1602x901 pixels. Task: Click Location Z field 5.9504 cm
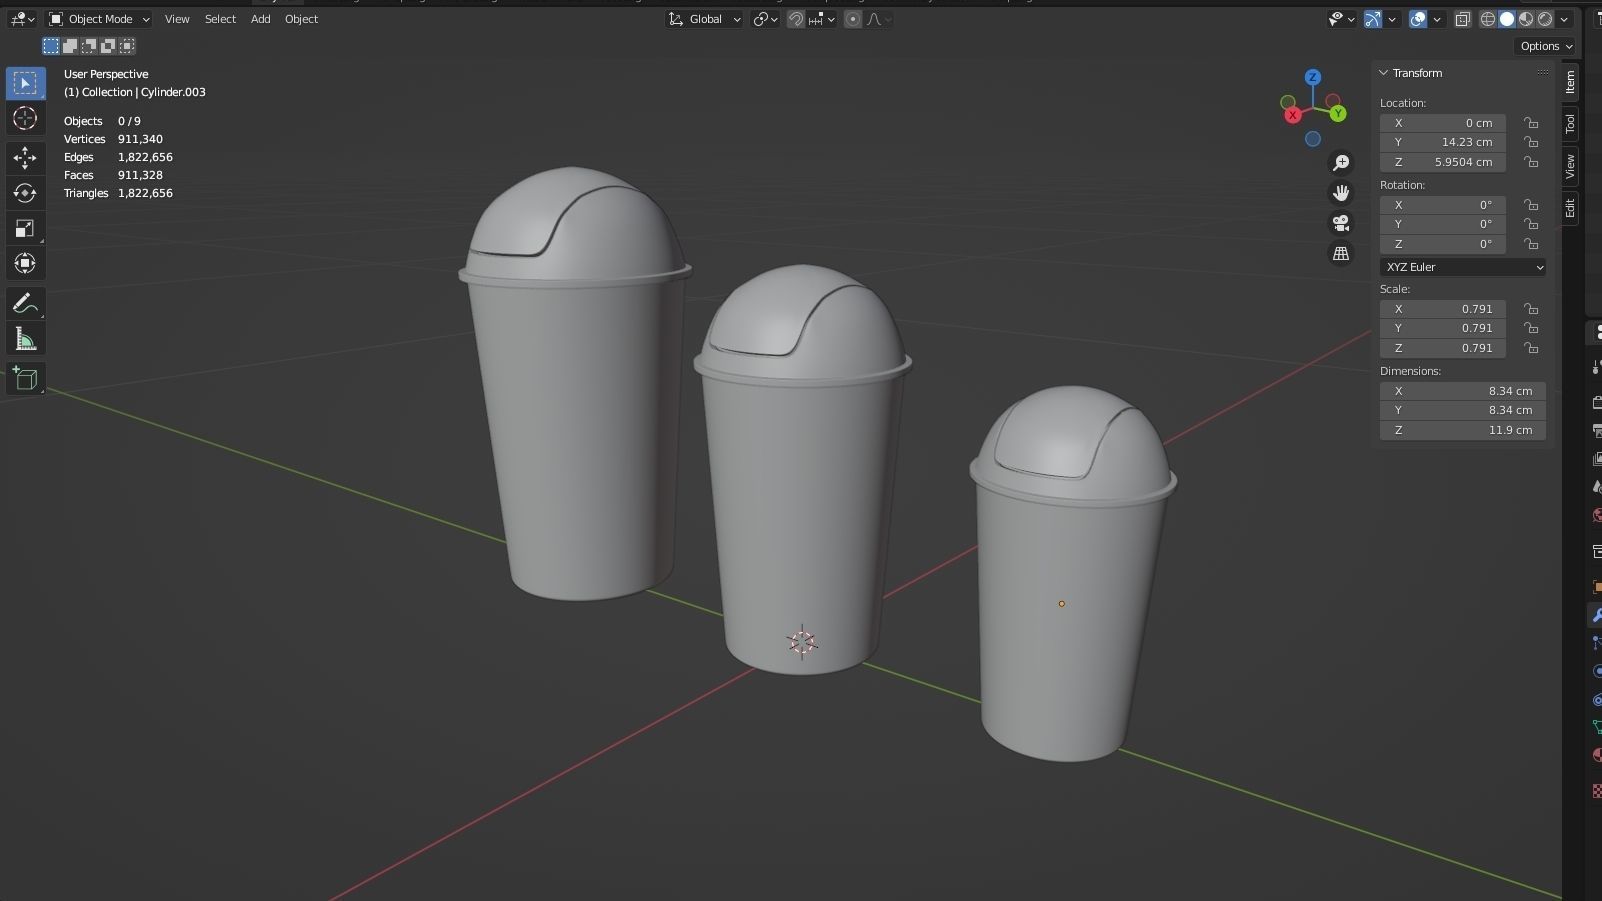[x=1443, y=162]
